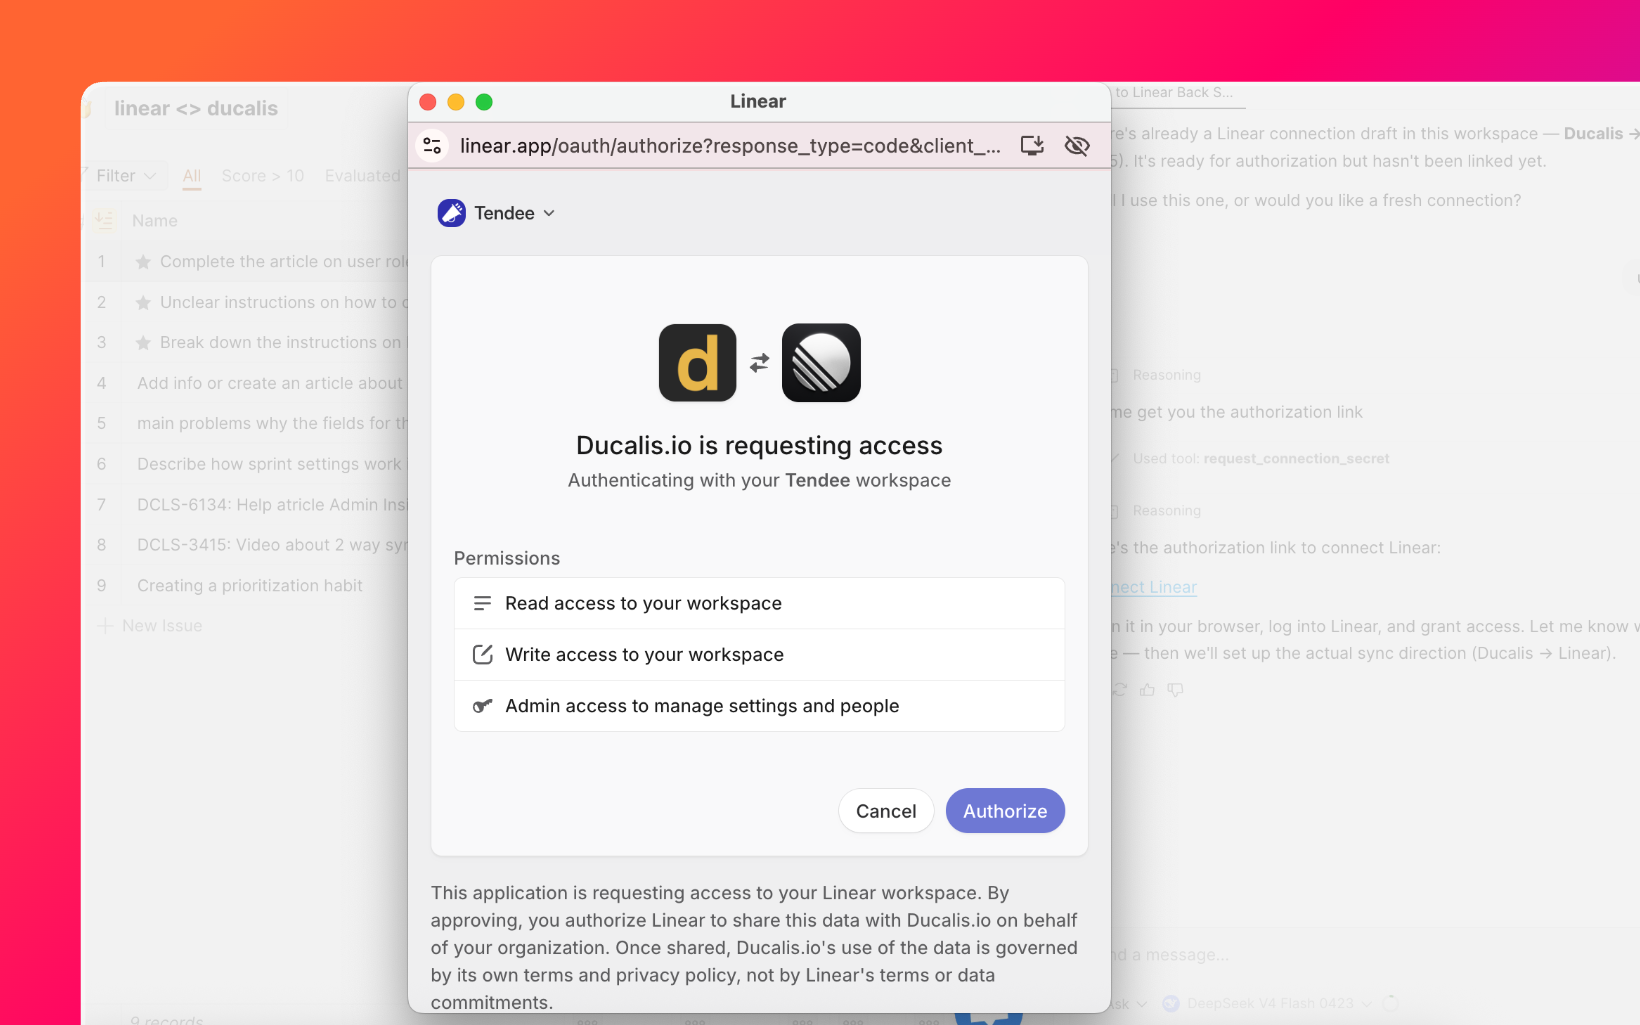Click the 'Used tool: request_connection_secret' entry
Screen dimensions: 1640x1025
pos(1261,459)
